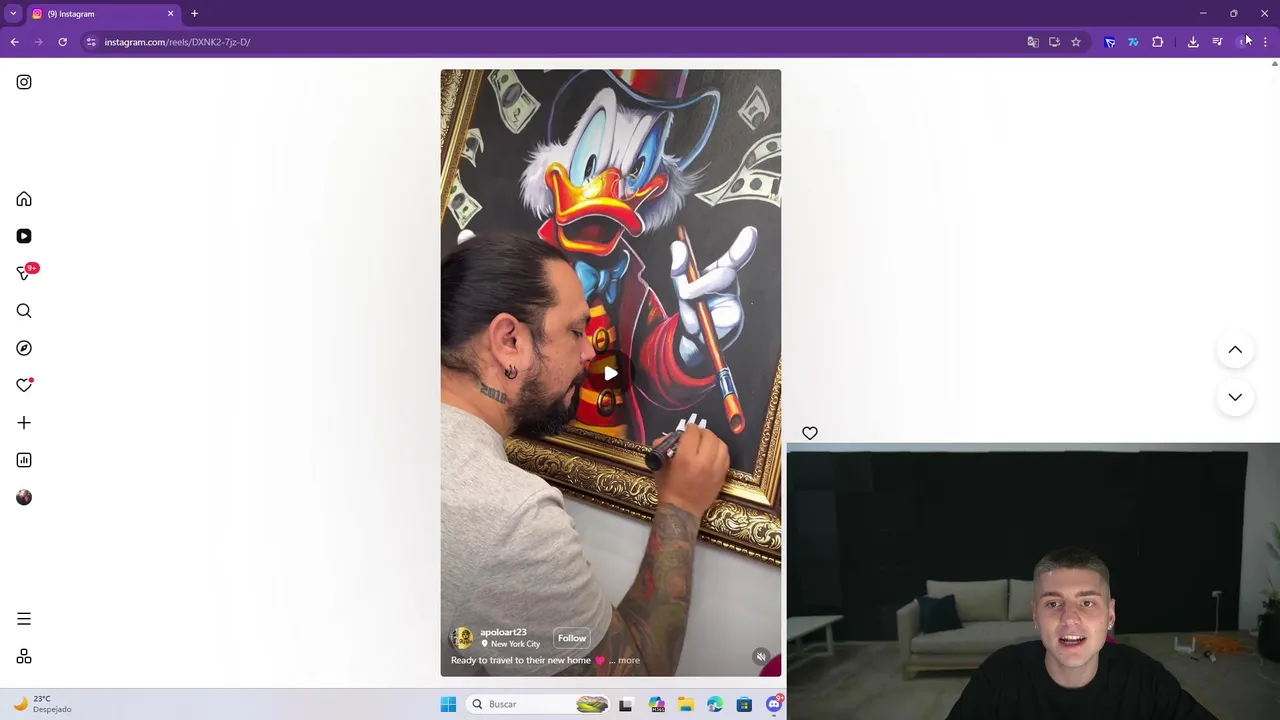Close the Instagram tab
This screenshot has height=720, width=1280.
[x=170, y=14]
